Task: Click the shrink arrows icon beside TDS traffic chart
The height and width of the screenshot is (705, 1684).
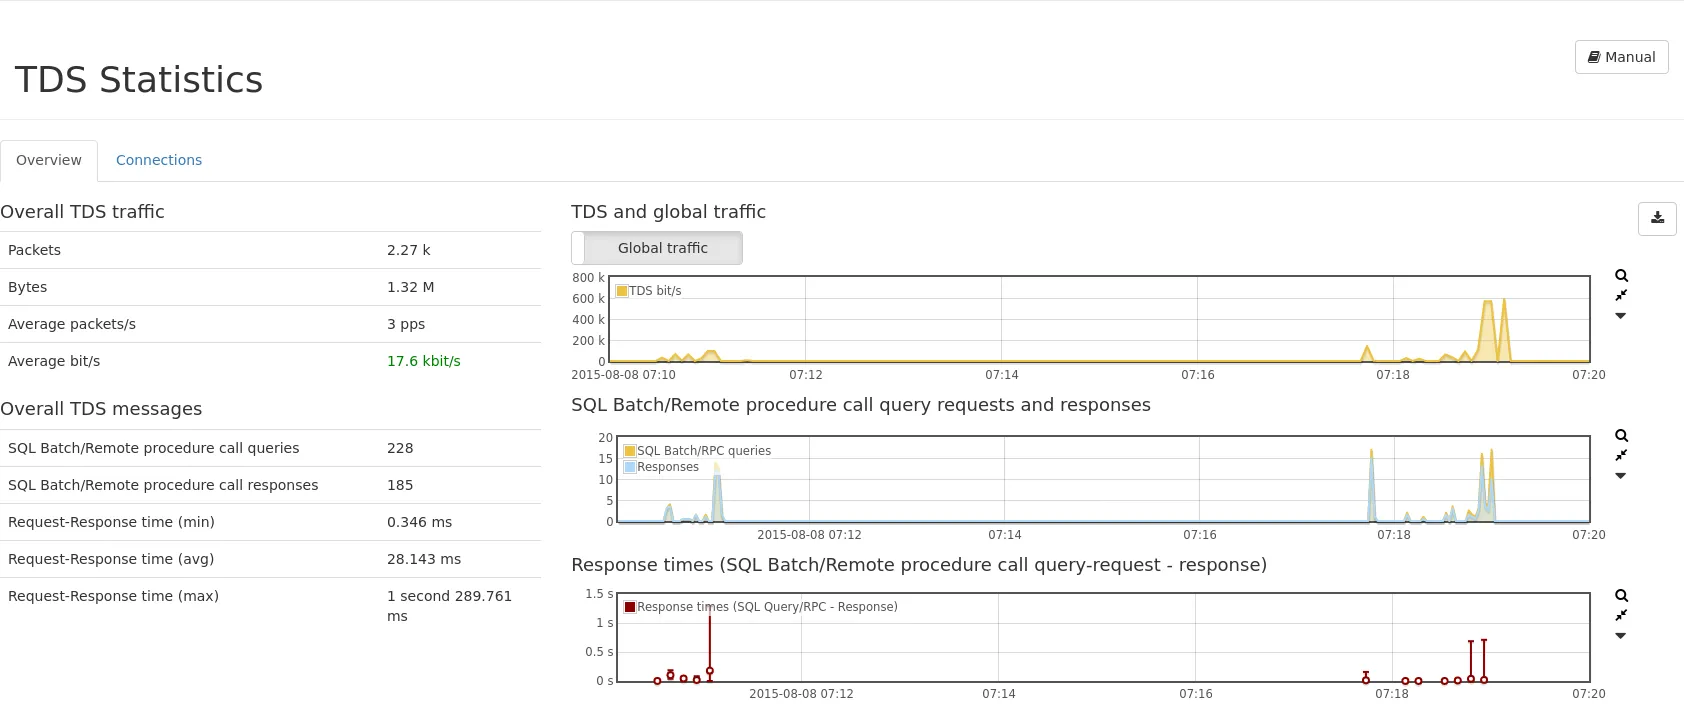Action: pos(1621,296)
